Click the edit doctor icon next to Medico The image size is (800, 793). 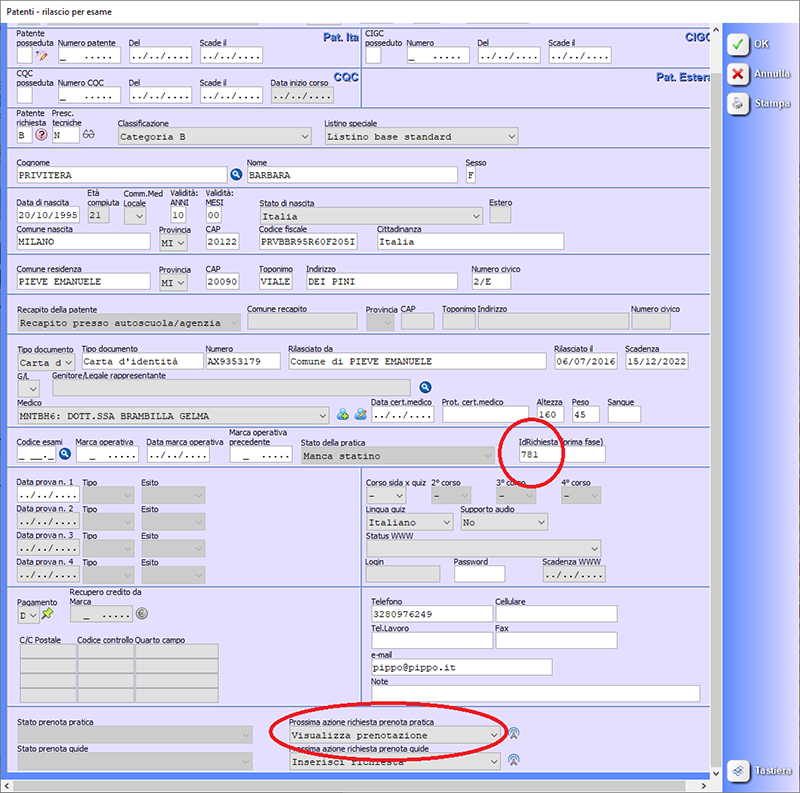360,414
